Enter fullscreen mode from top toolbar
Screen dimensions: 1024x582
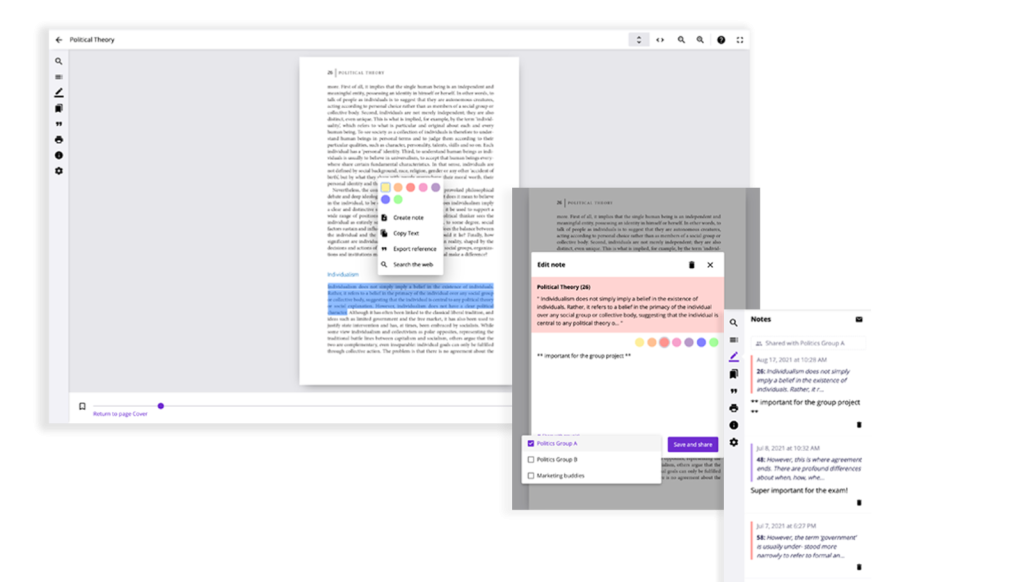coord(740,40)
